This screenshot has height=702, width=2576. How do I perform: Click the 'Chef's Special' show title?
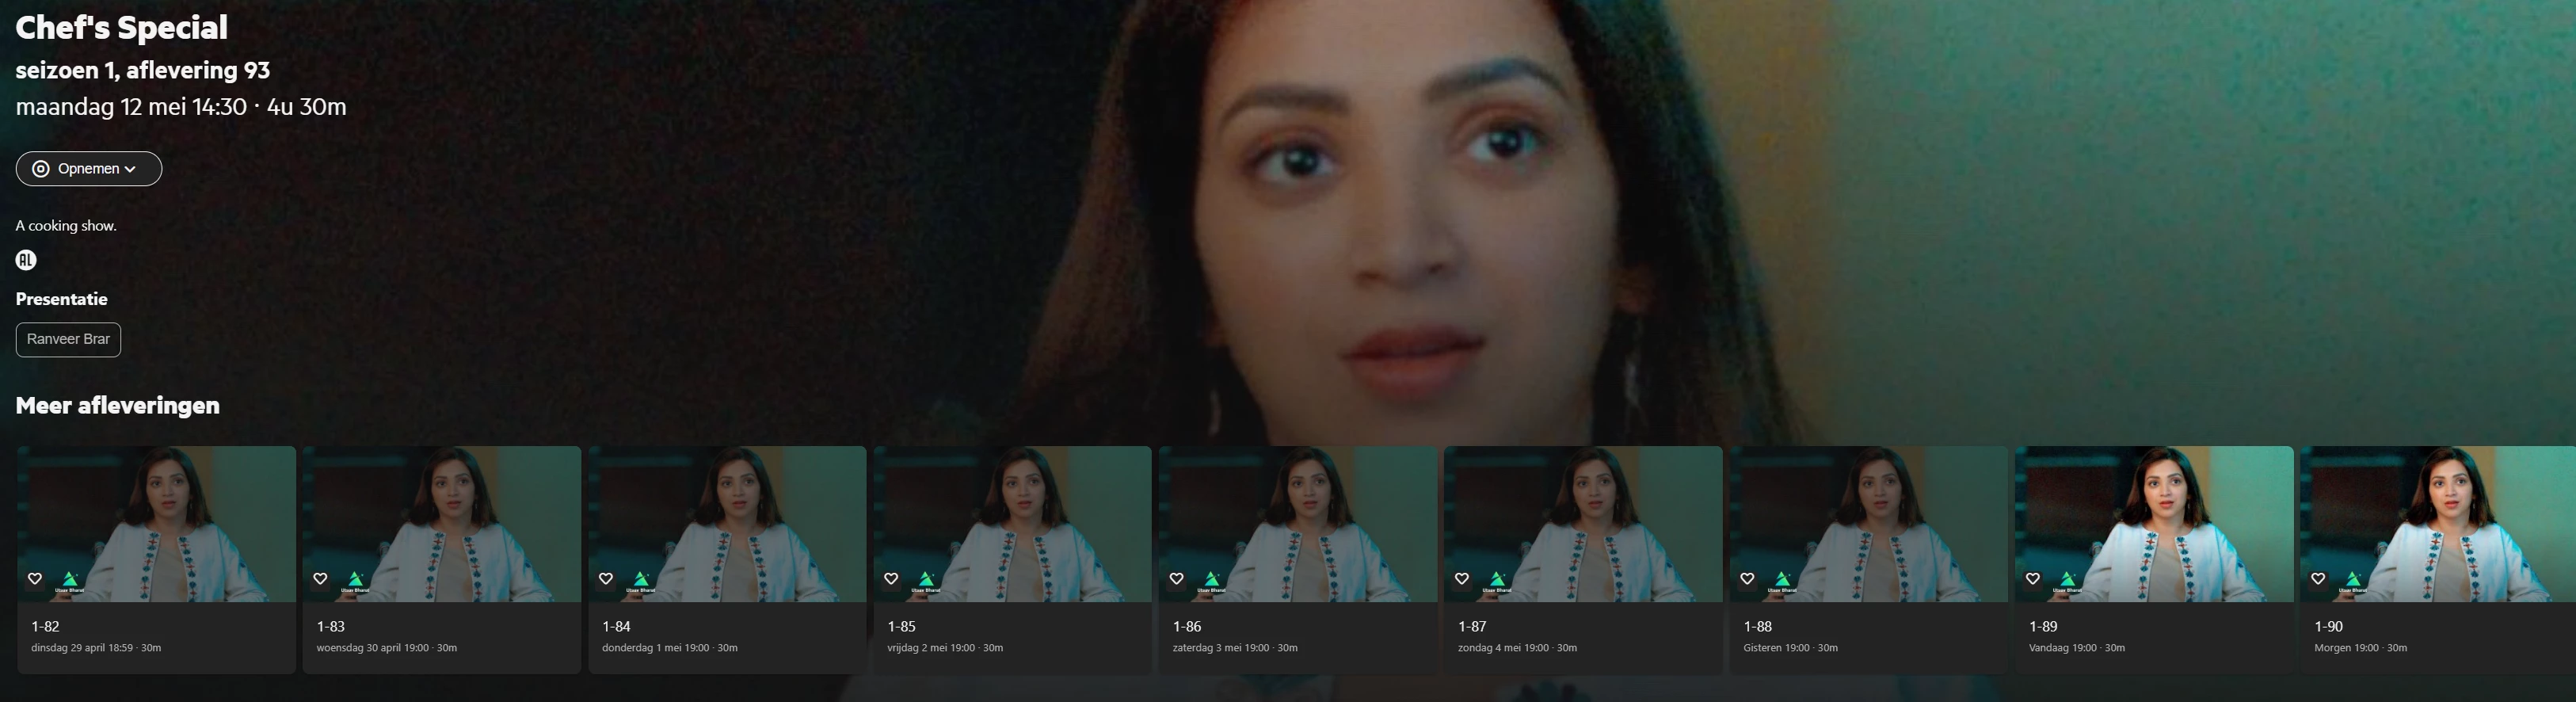pos(122,28)
